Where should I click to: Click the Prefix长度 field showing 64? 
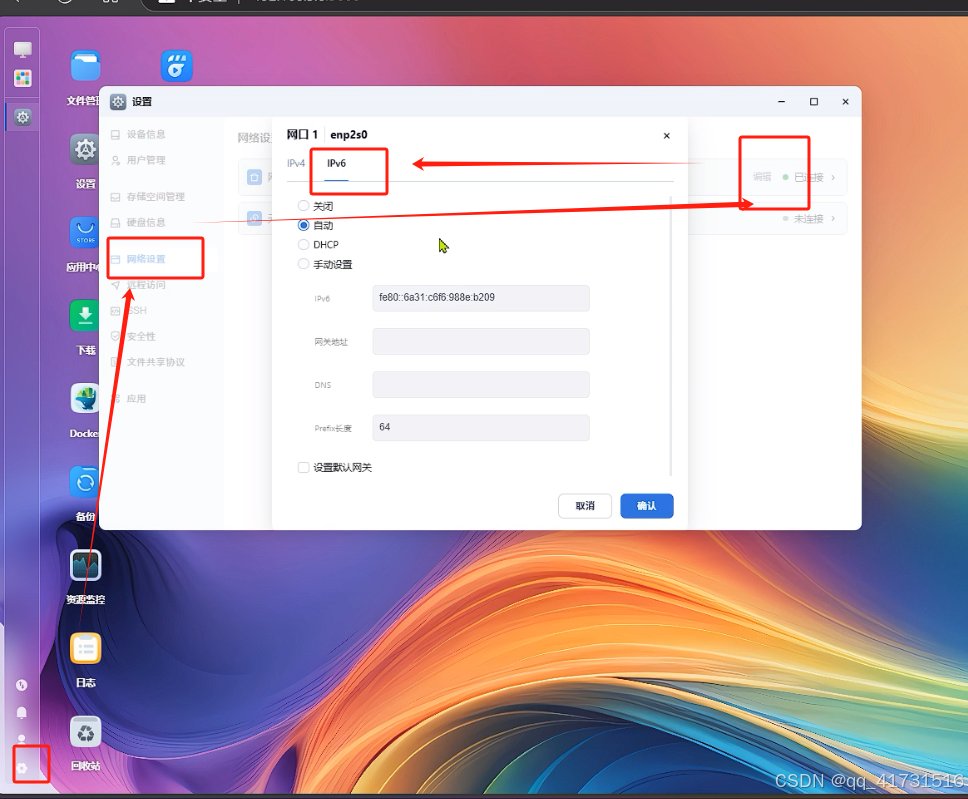coord(481,428)
